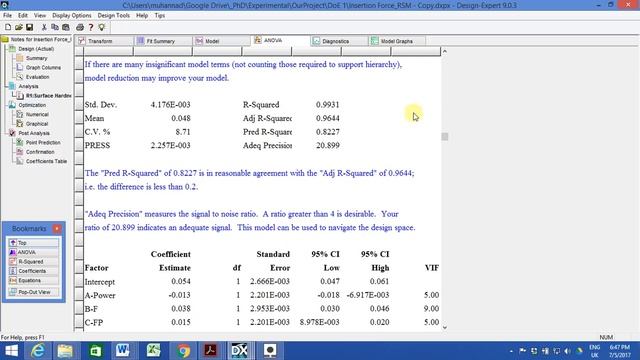640x360 pixels.
Task: Select R1:Surface Hardness response node
Action: click(48, 96)
